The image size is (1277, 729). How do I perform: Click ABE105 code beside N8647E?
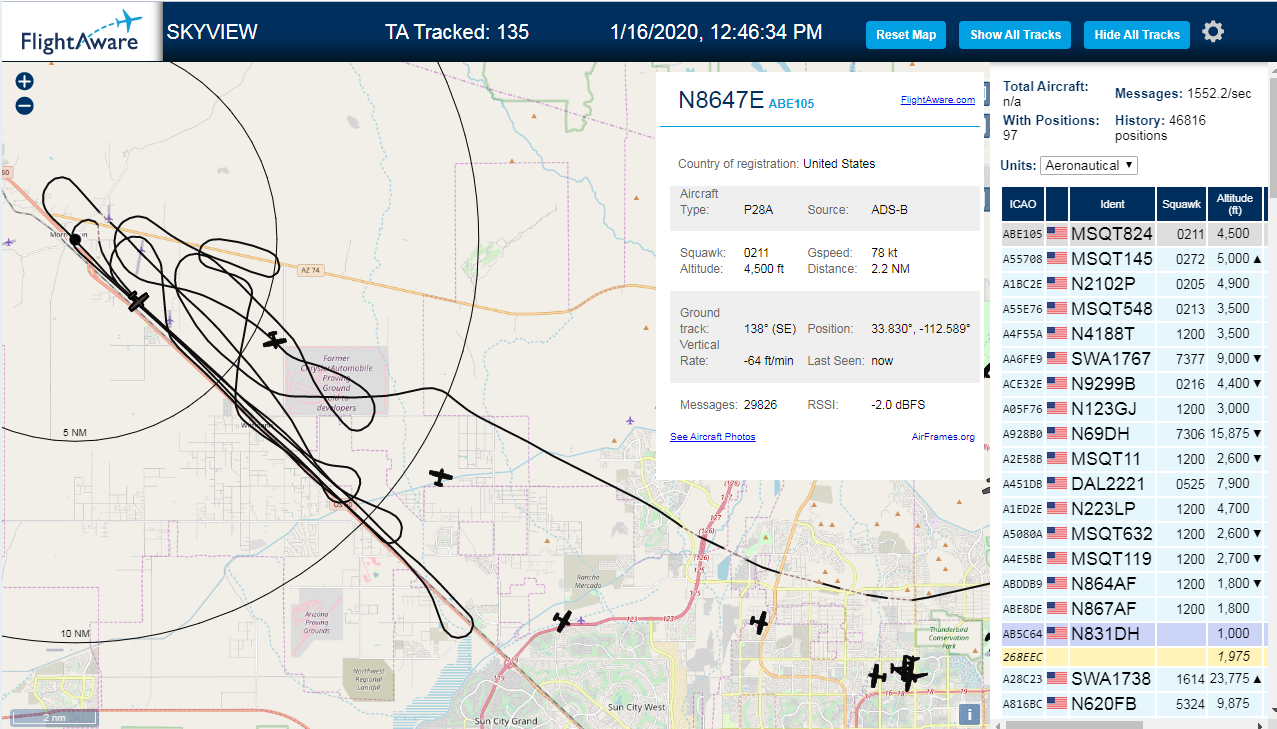pos(791,103)
